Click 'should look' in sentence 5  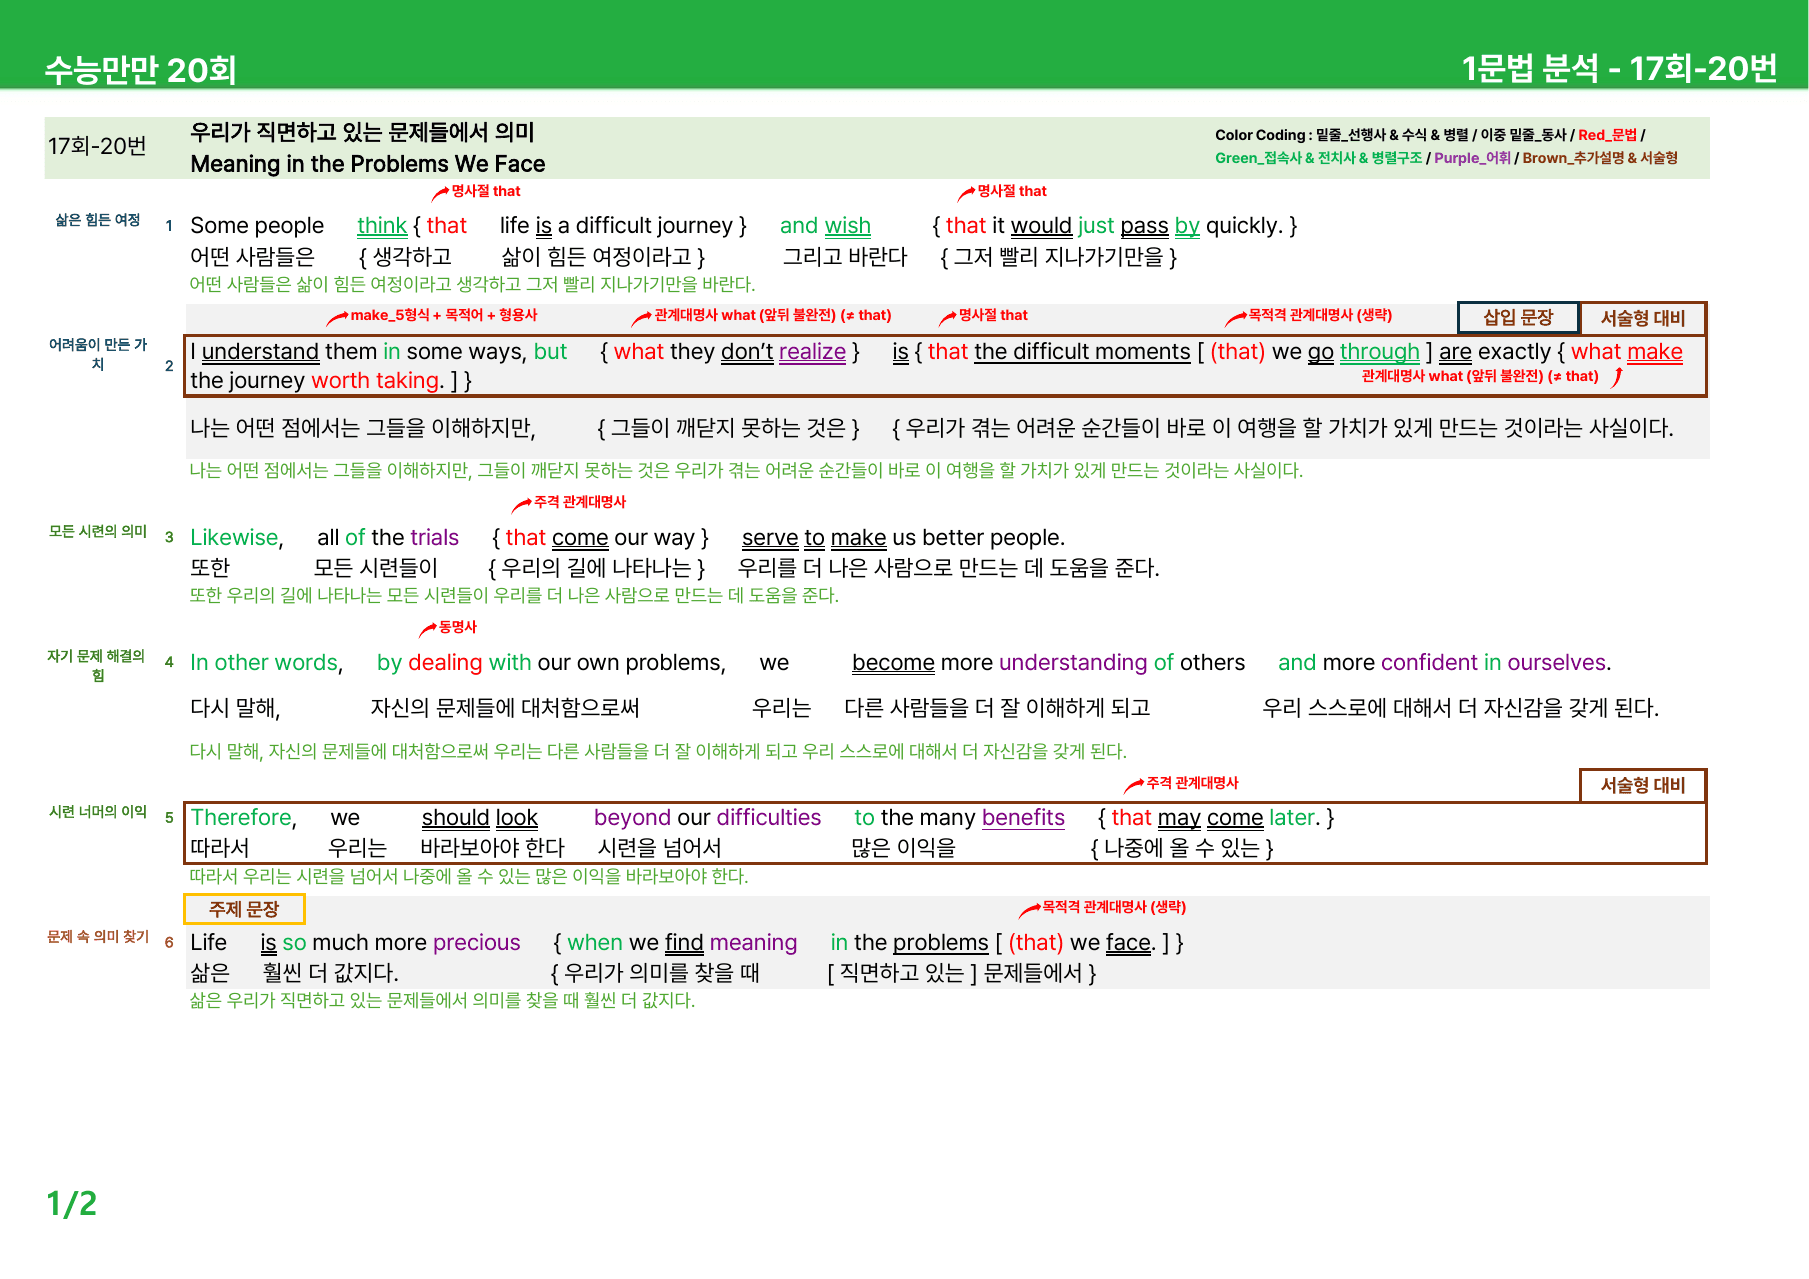[x=479, y=818]
